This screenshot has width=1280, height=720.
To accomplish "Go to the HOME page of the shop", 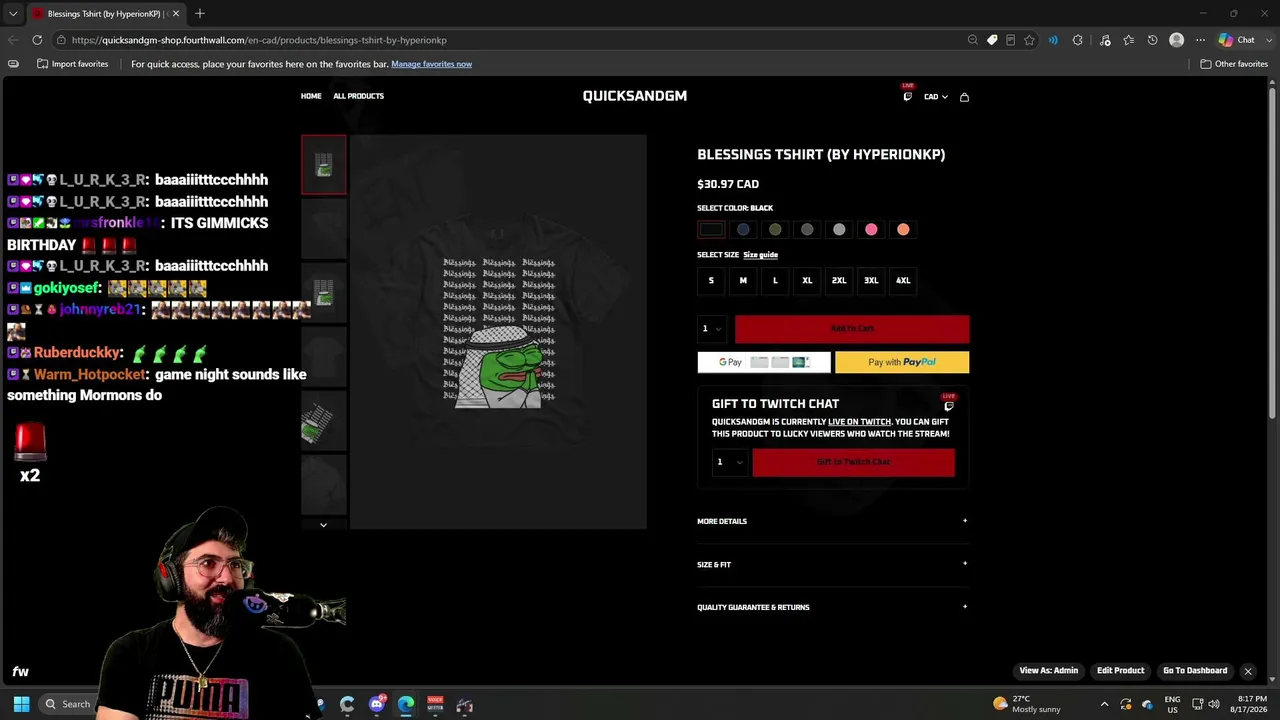I will tap(311, 96).
